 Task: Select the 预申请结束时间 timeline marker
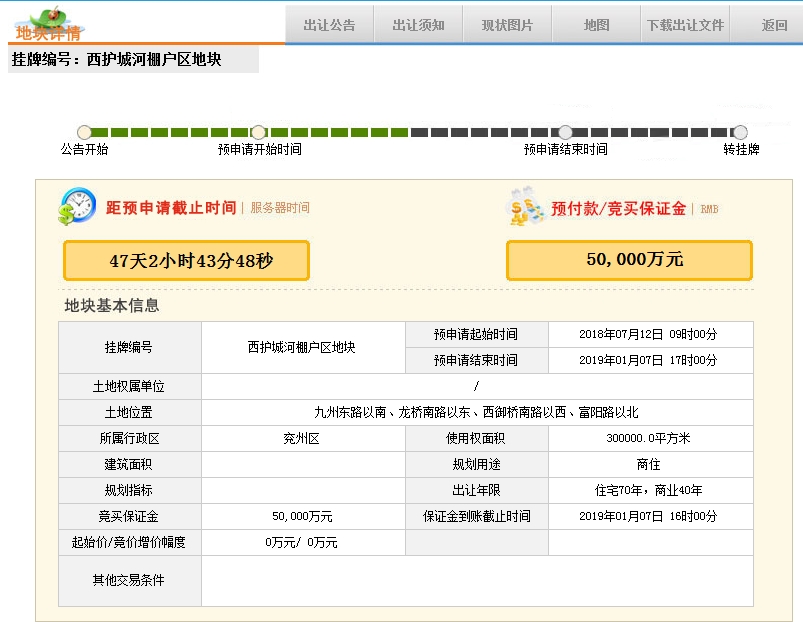(x=565, y=132)
